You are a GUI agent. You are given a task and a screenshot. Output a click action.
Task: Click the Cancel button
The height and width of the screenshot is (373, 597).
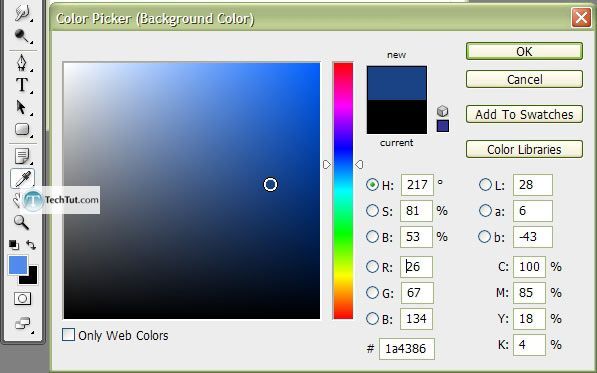524,79
